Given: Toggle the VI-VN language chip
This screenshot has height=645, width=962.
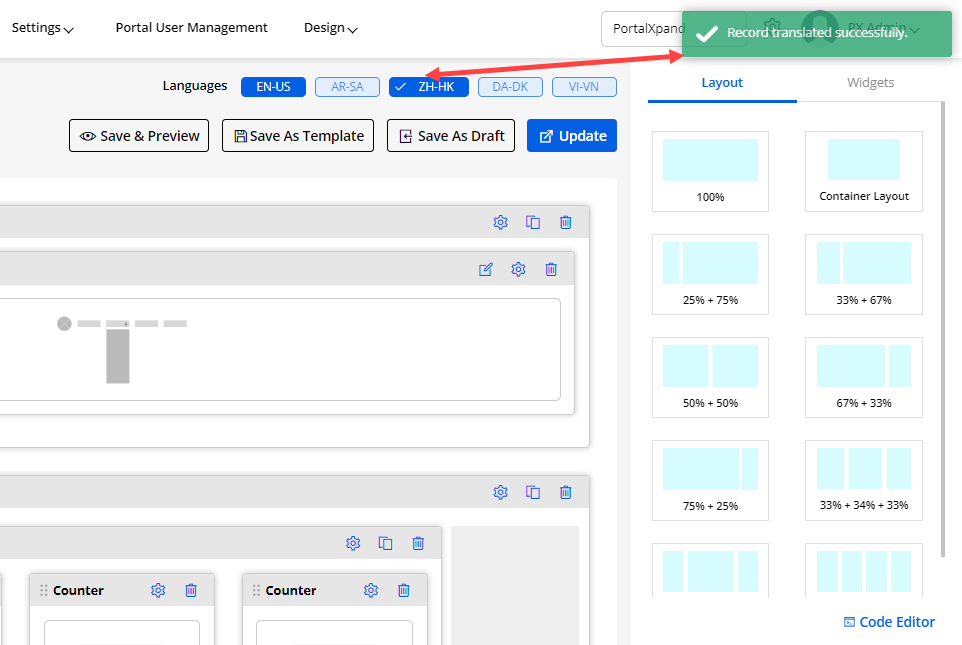Looking at the screenshot, I should point(584,87).
